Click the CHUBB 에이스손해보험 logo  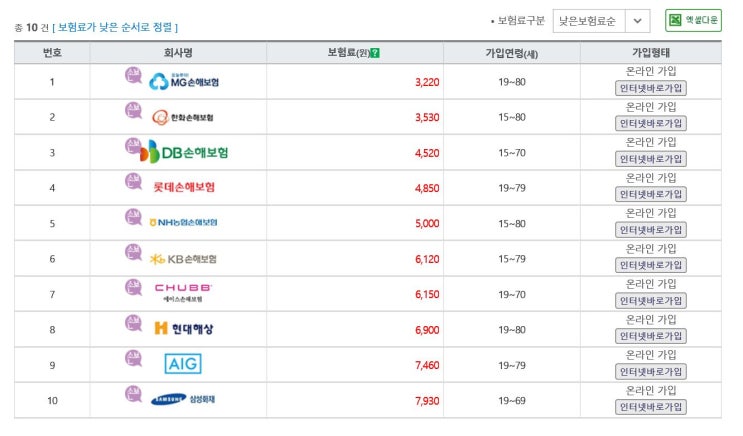click(183, 293)
